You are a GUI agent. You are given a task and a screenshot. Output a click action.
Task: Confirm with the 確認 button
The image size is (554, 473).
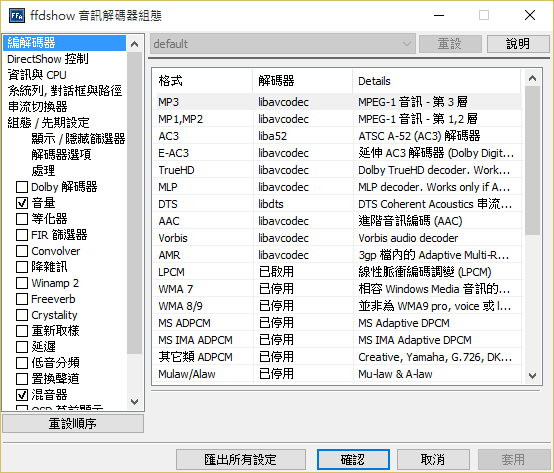[x=353, y=460]
